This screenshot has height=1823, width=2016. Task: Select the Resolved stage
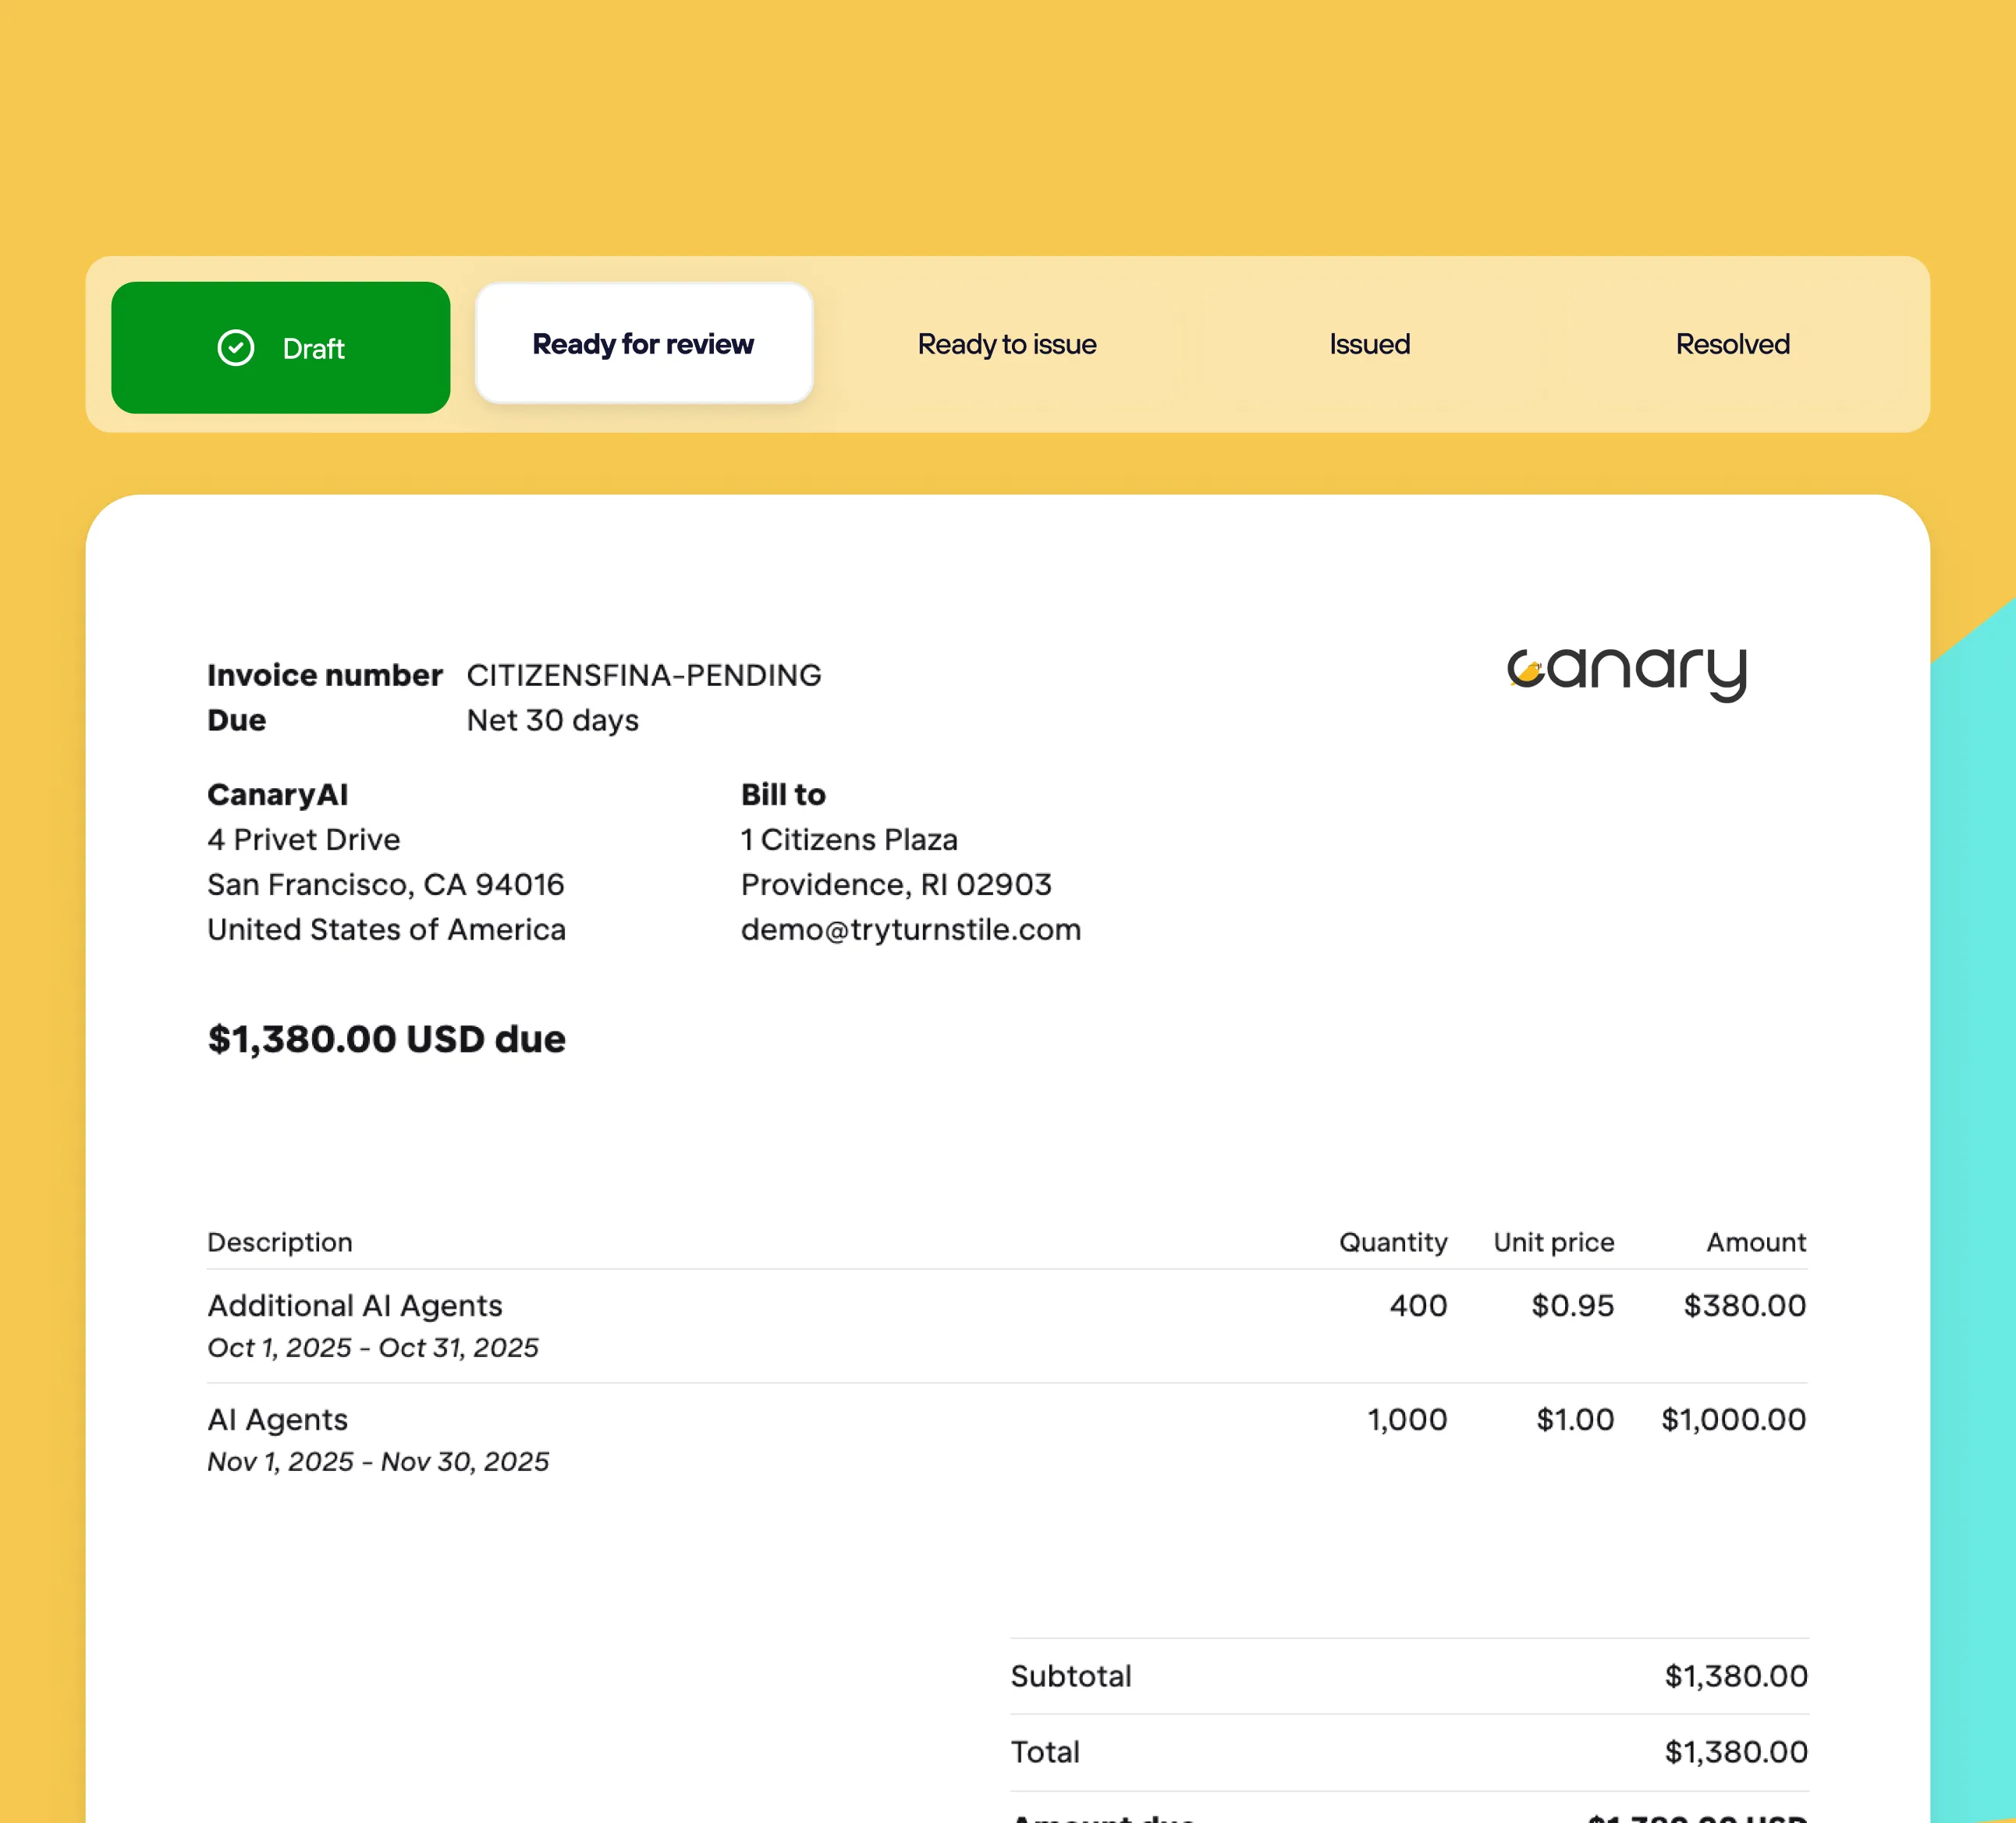[x=1732, y=344]
